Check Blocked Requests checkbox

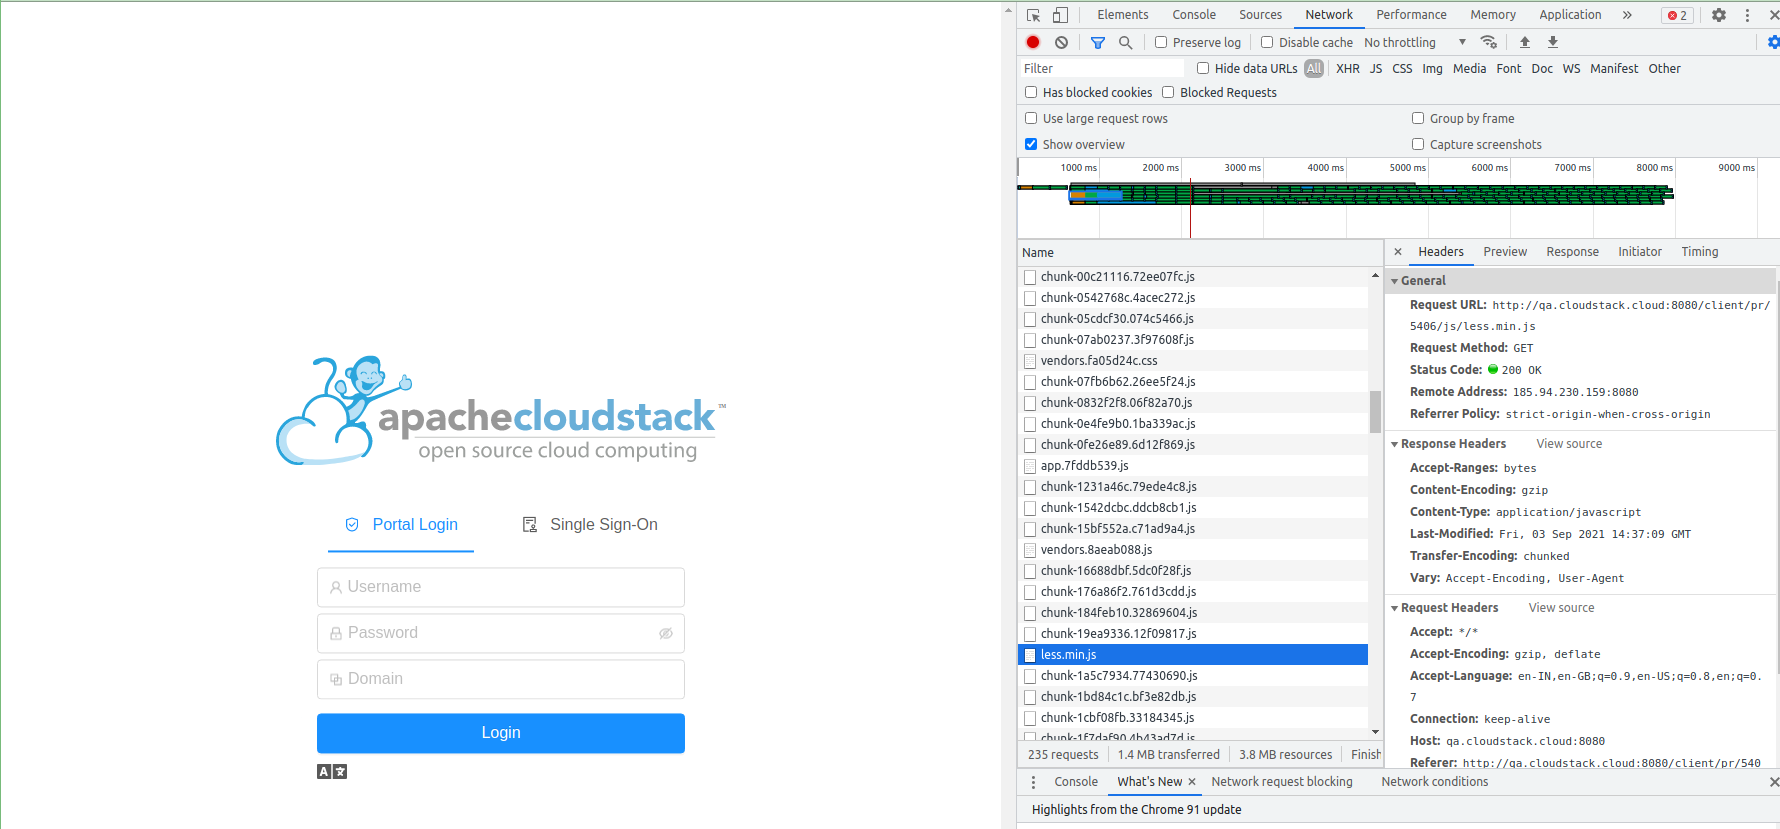click(x=1168, y=92)
